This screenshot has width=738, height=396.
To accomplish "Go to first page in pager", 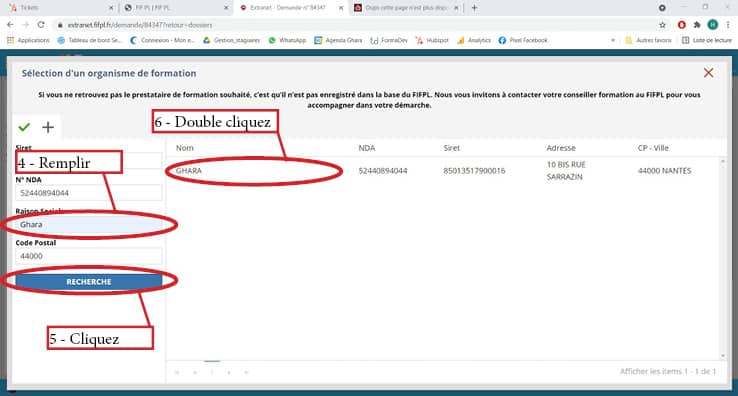I will point(177,372).
